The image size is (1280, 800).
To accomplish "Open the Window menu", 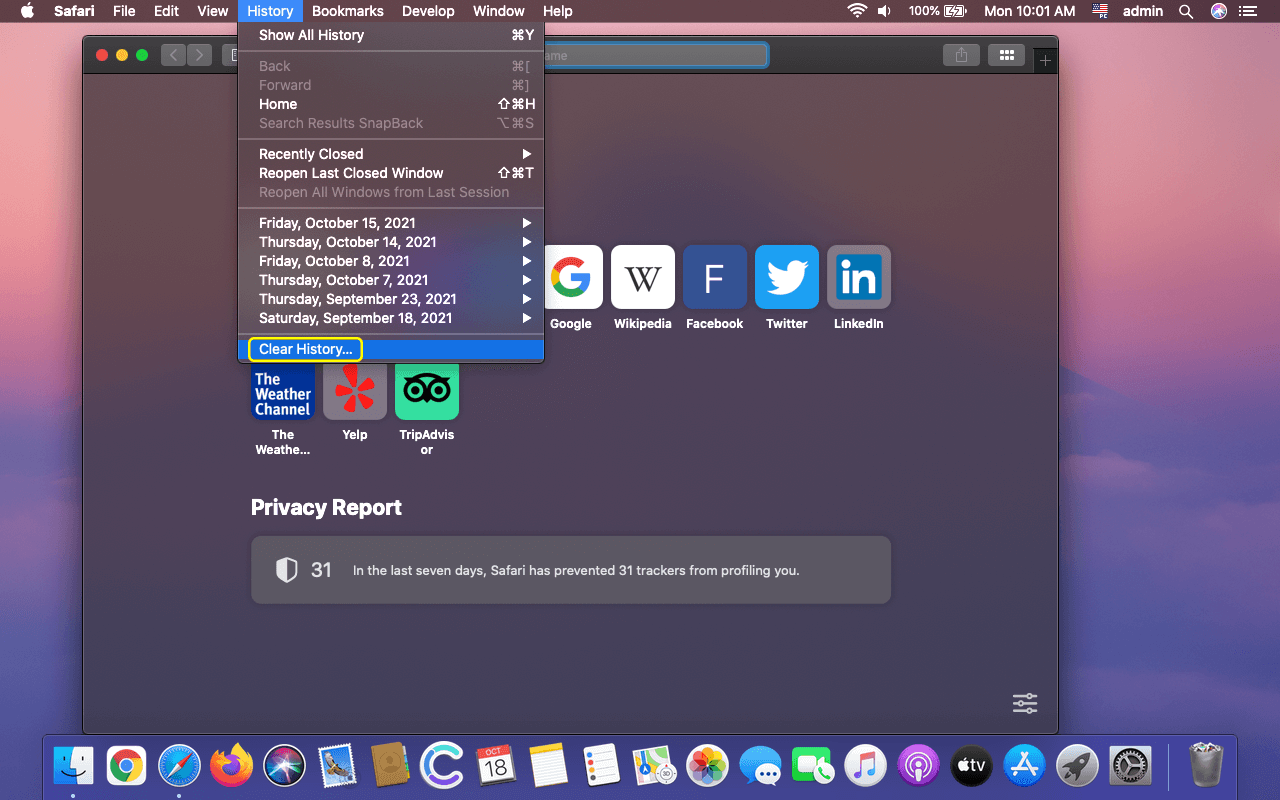I will point(499,11).
